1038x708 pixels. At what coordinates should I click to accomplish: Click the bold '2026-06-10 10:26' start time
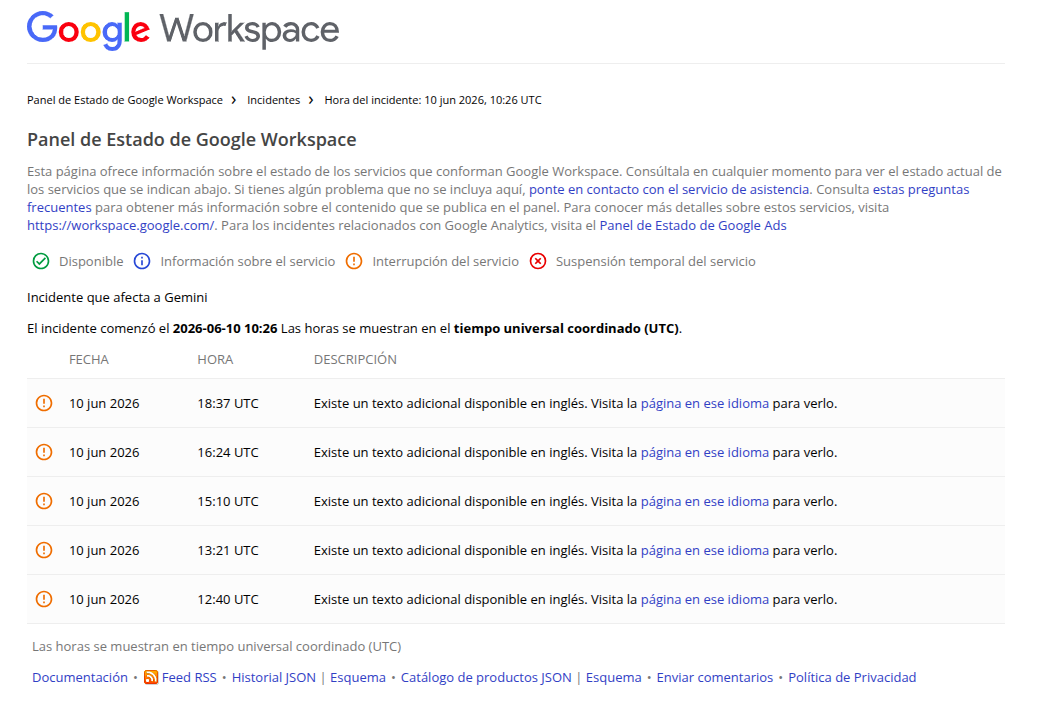tap(225, 329)
